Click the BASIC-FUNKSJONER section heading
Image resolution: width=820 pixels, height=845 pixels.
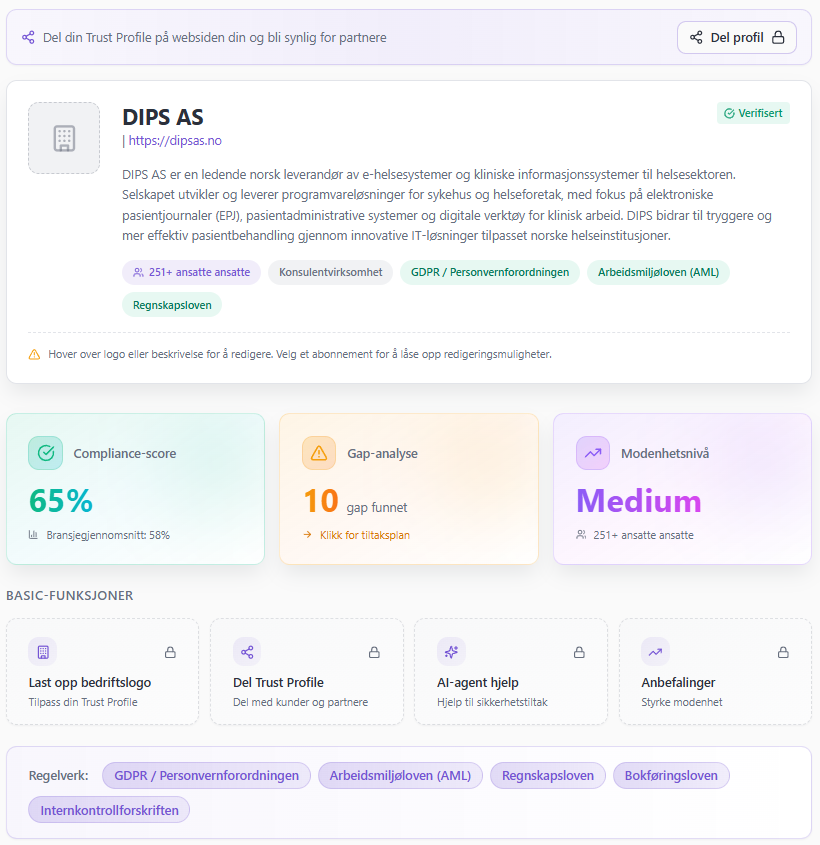[x=70, y=595]
